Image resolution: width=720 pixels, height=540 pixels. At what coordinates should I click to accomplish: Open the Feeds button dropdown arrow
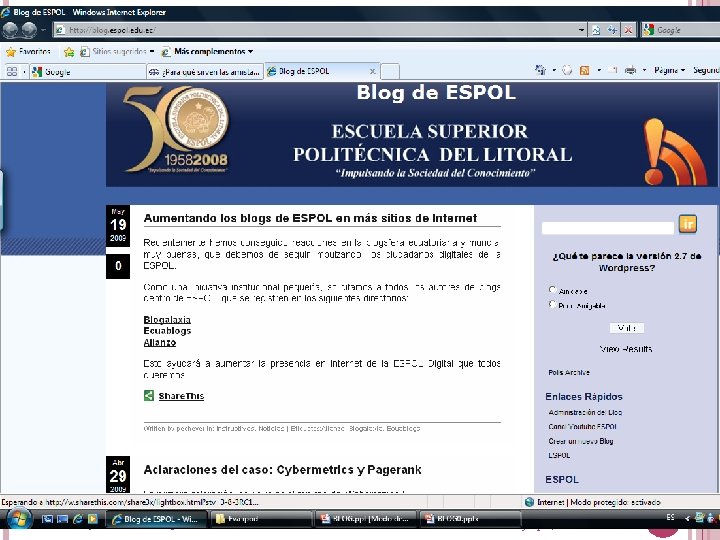coord(599,70)
